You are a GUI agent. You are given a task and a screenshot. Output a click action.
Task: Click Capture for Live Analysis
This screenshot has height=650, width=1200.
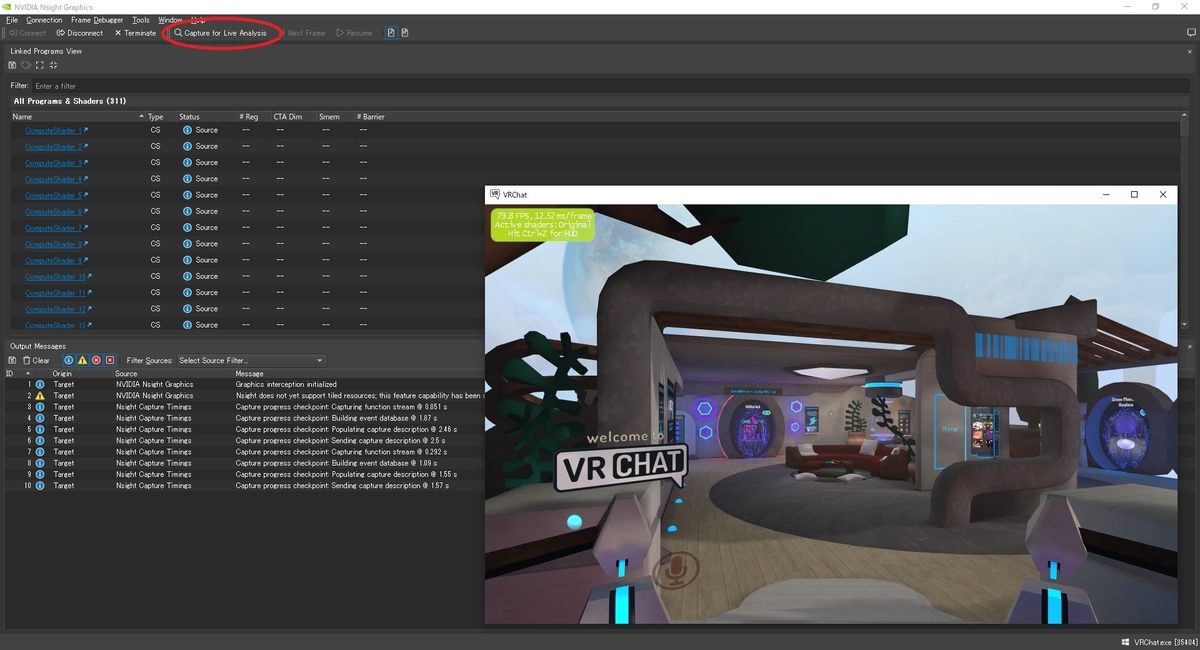[220, 33]
